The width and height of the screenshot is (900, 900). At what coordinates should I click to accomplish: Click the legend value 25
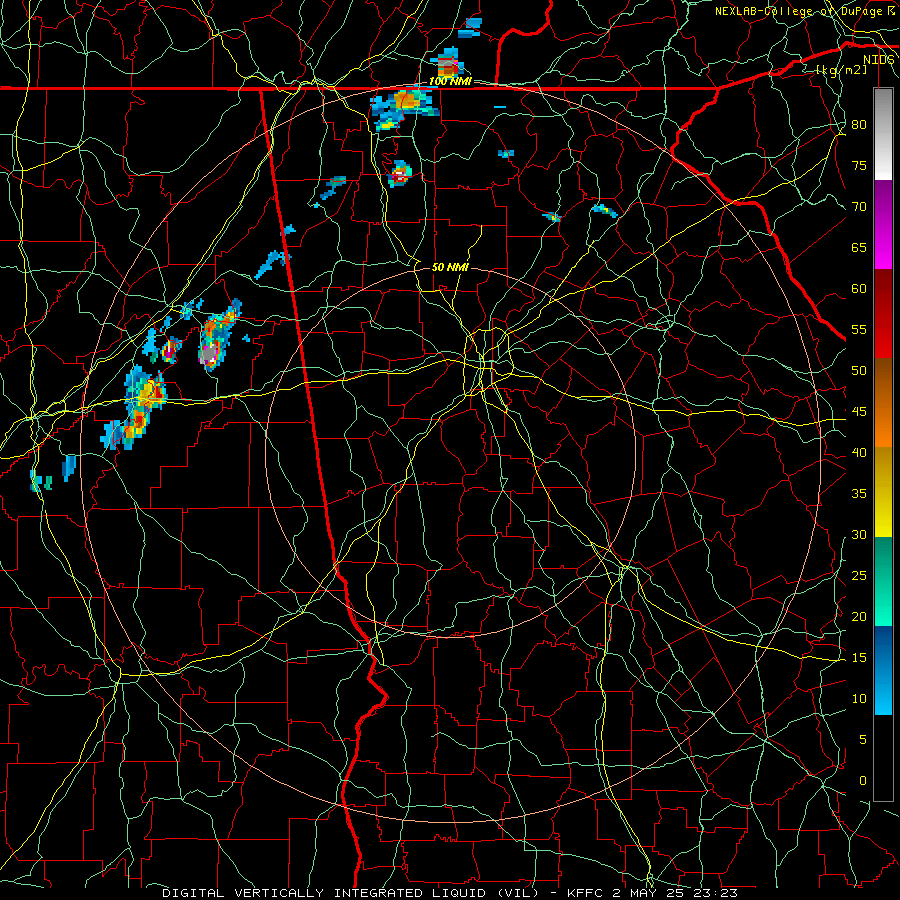859,575
